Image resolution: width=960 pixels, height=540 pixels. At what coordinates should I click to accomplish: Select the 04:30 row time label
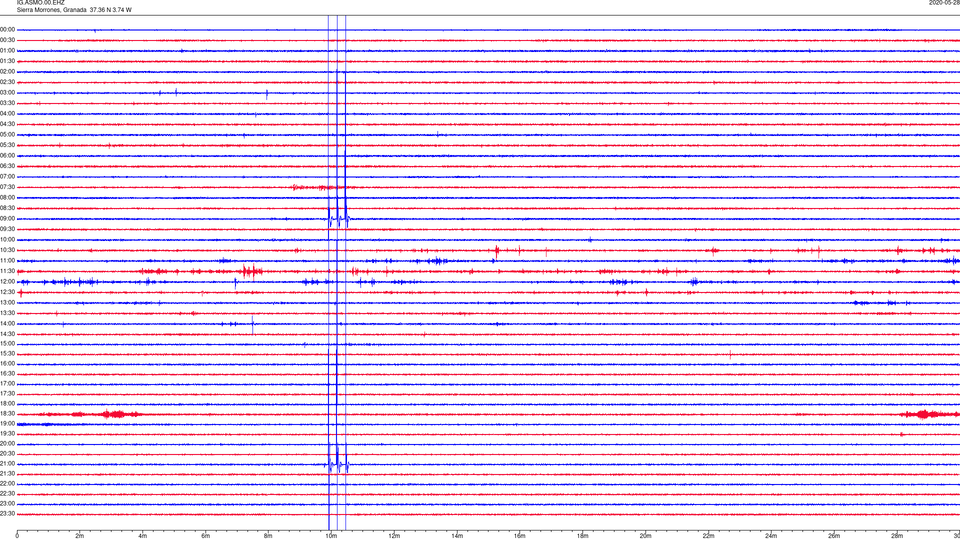(7, 124)
